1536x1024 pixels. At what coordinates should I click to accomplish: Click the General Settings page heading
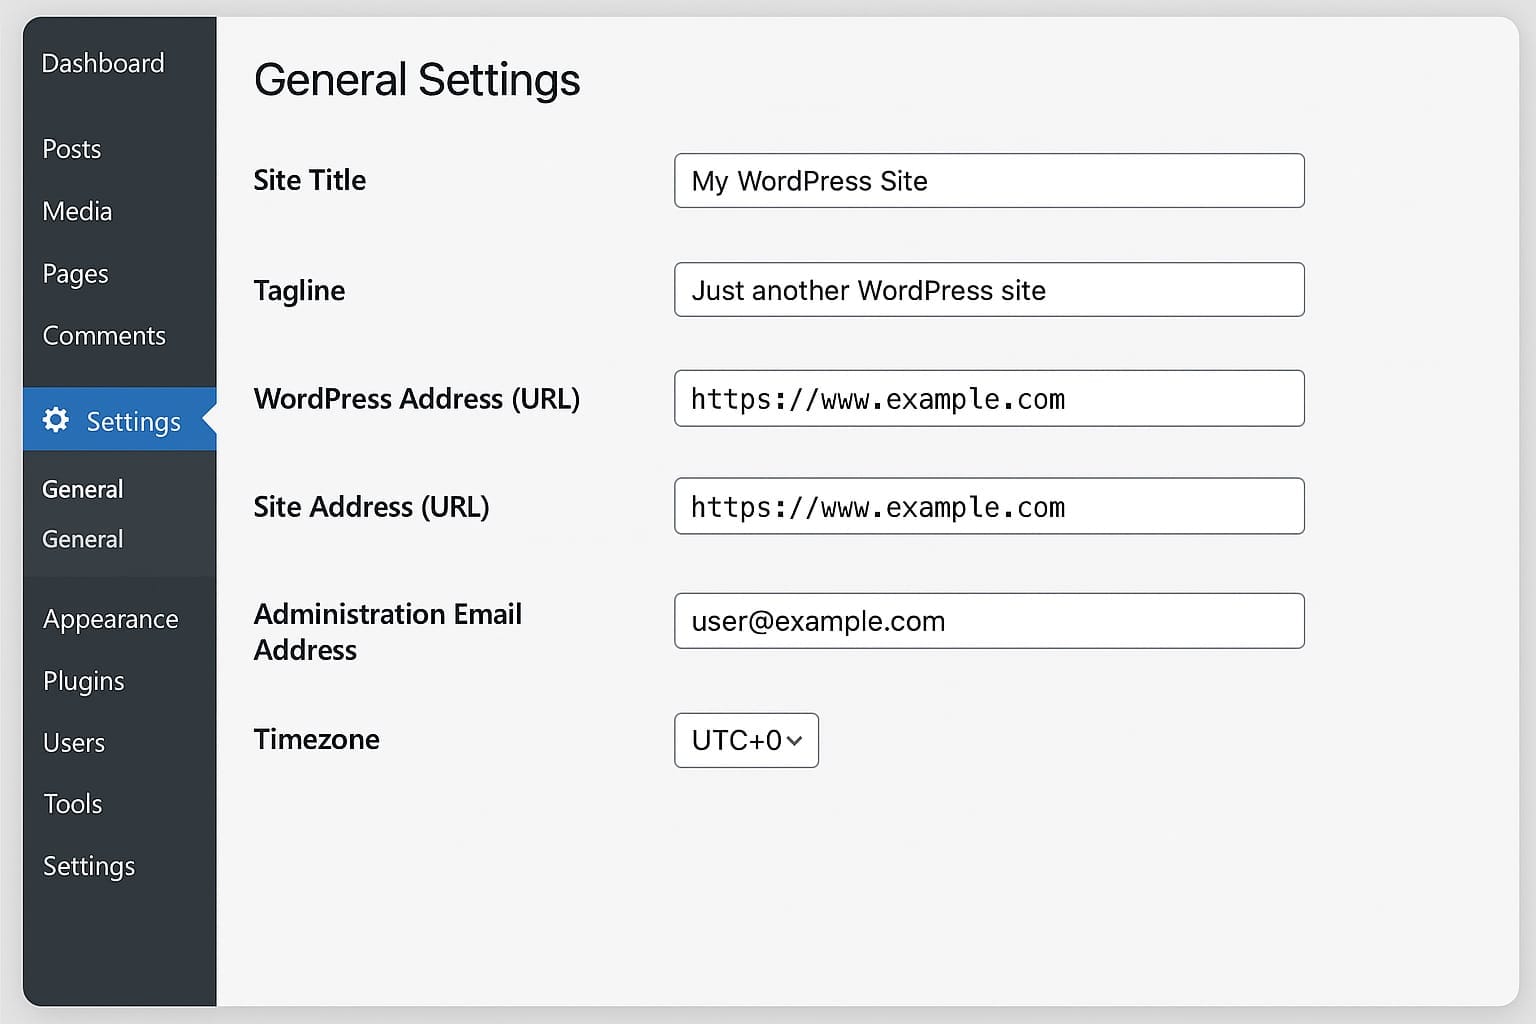417,80
